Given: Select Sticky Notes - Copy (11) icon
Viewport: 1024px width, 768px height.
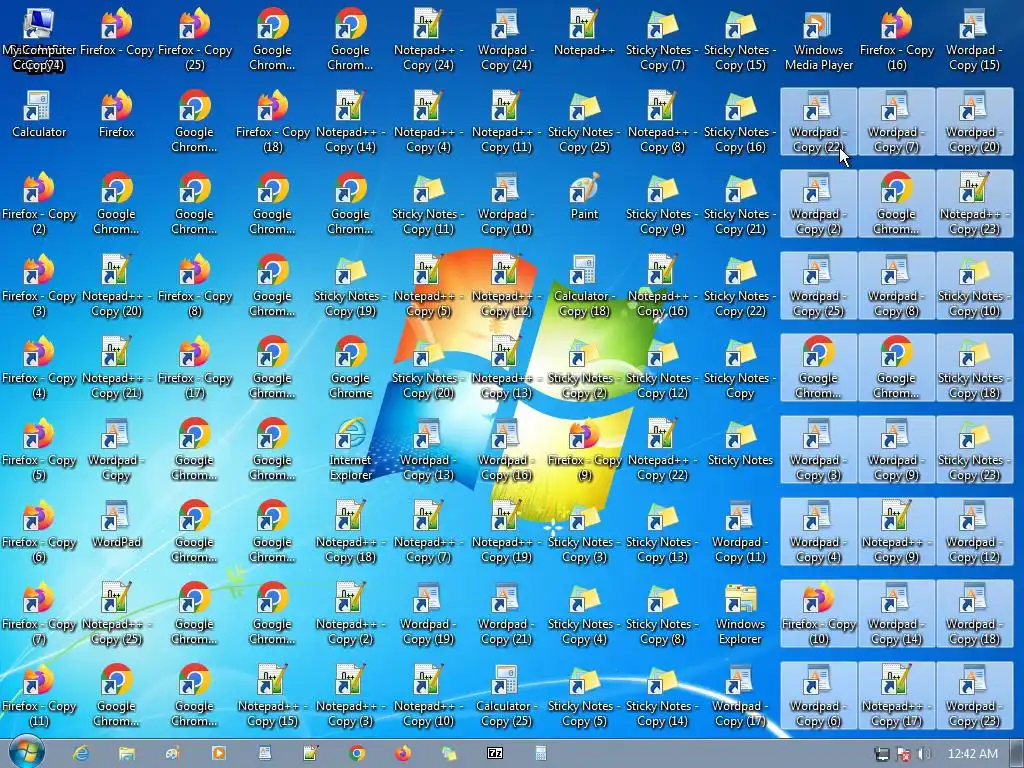Looking at the screenshot, I should [428, 204].
